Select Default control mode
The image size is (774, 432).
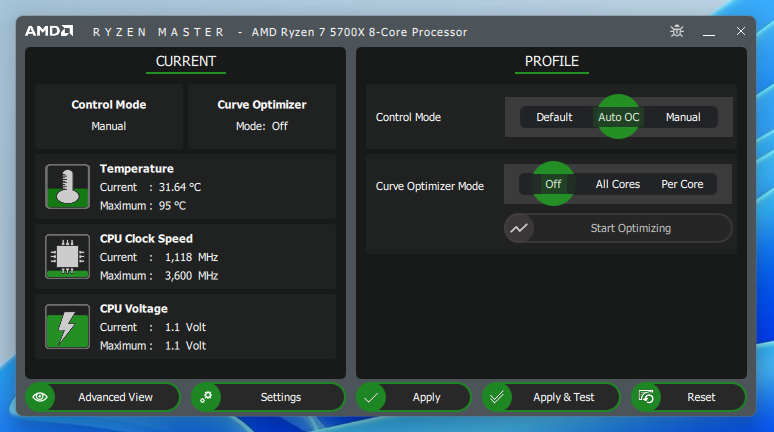tap(554, 117)
